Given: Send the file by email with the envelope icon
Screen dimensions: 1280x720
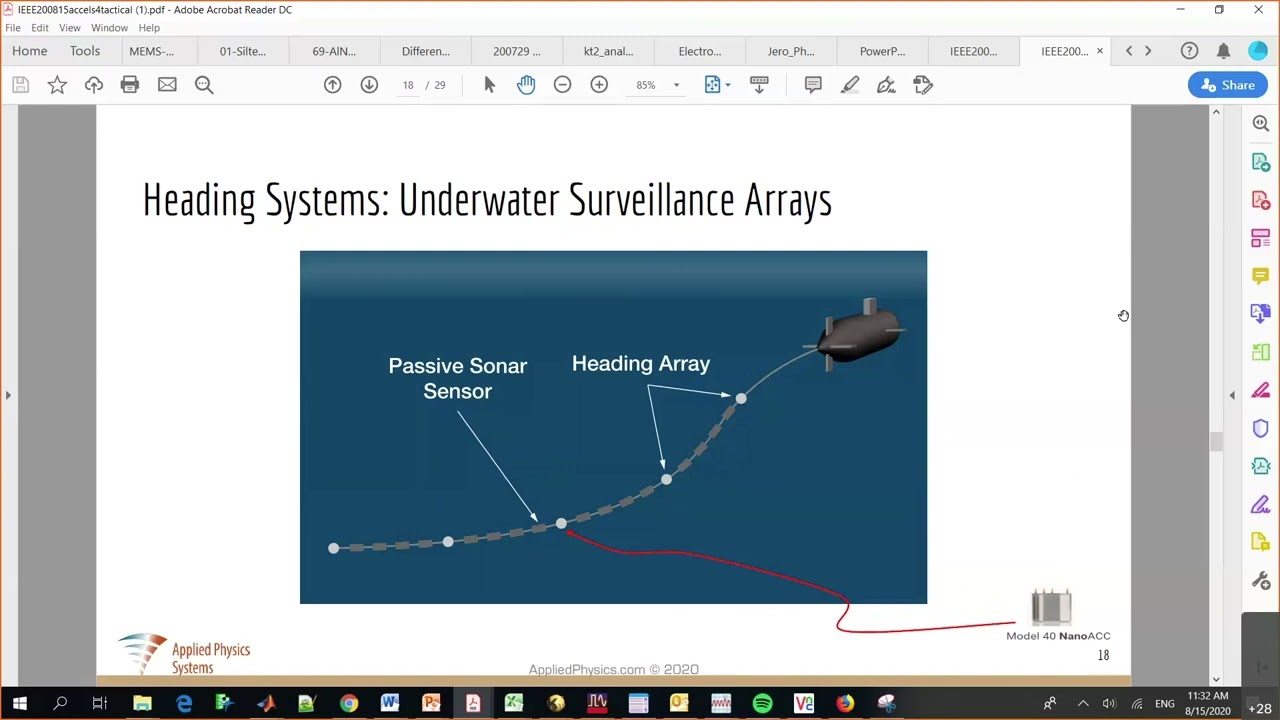Looking at the screenshot, I should click(x=167, y=85).
